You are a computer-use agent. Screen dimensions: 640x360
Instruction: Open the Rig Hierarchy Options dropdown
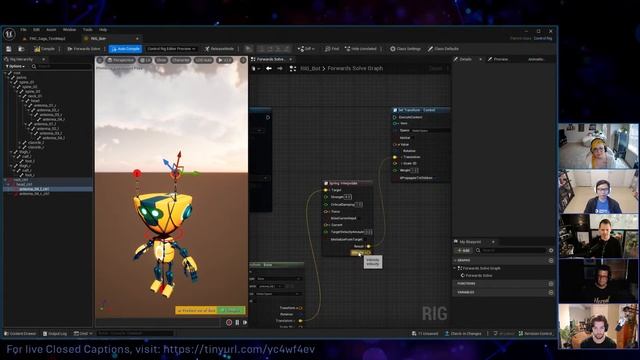coord(16,66)
